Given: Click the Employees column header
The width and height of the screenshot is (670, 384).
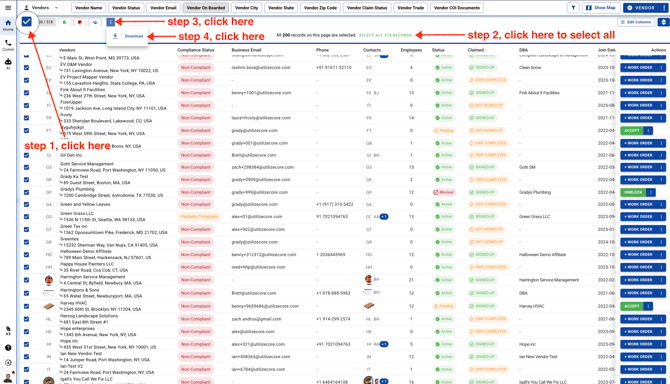Looking at the screenshot, I should [411, 50].
